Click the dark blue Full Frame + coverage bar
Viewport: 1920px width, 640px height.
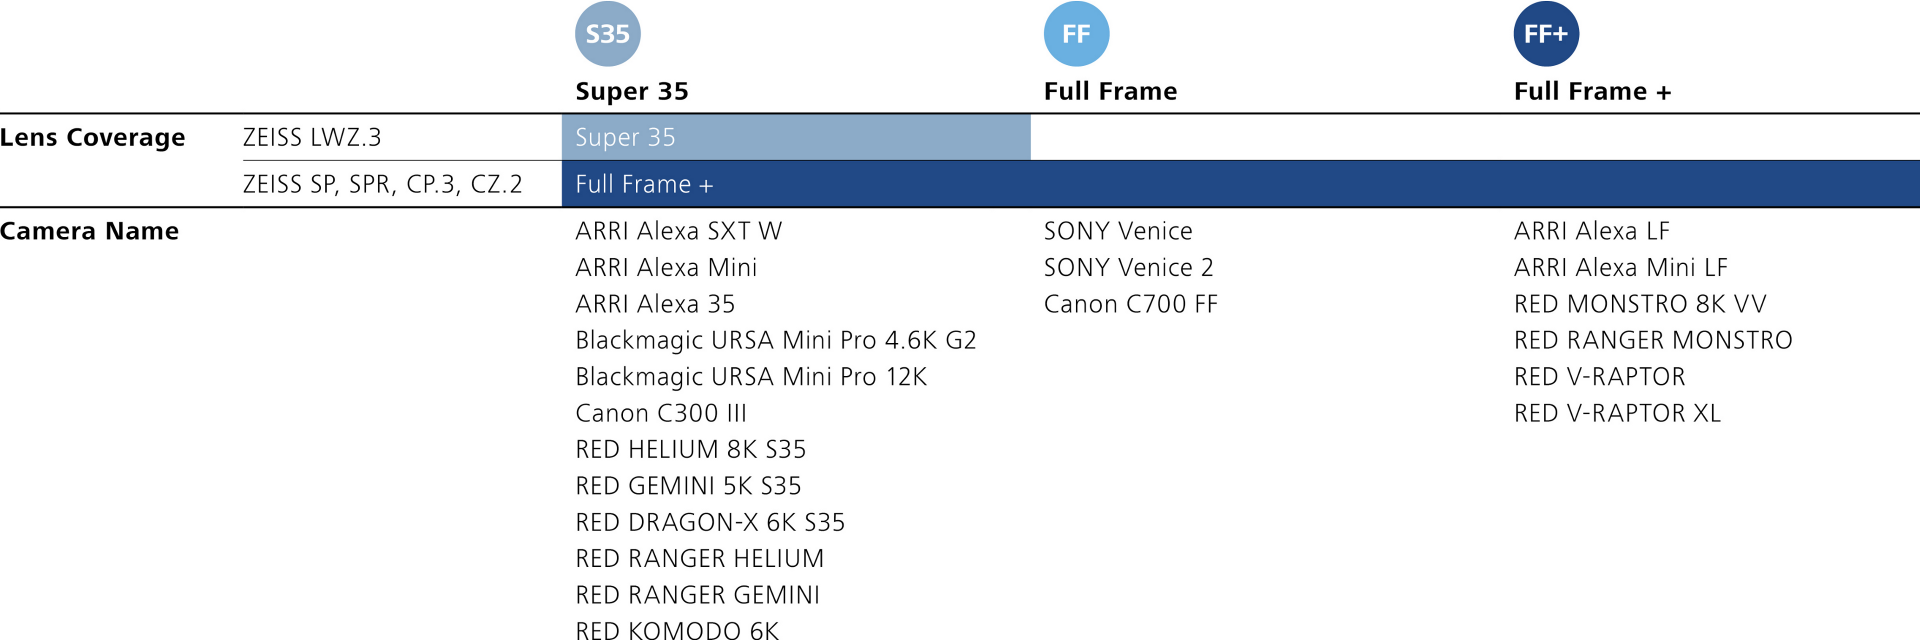[x=1240, y=184]
